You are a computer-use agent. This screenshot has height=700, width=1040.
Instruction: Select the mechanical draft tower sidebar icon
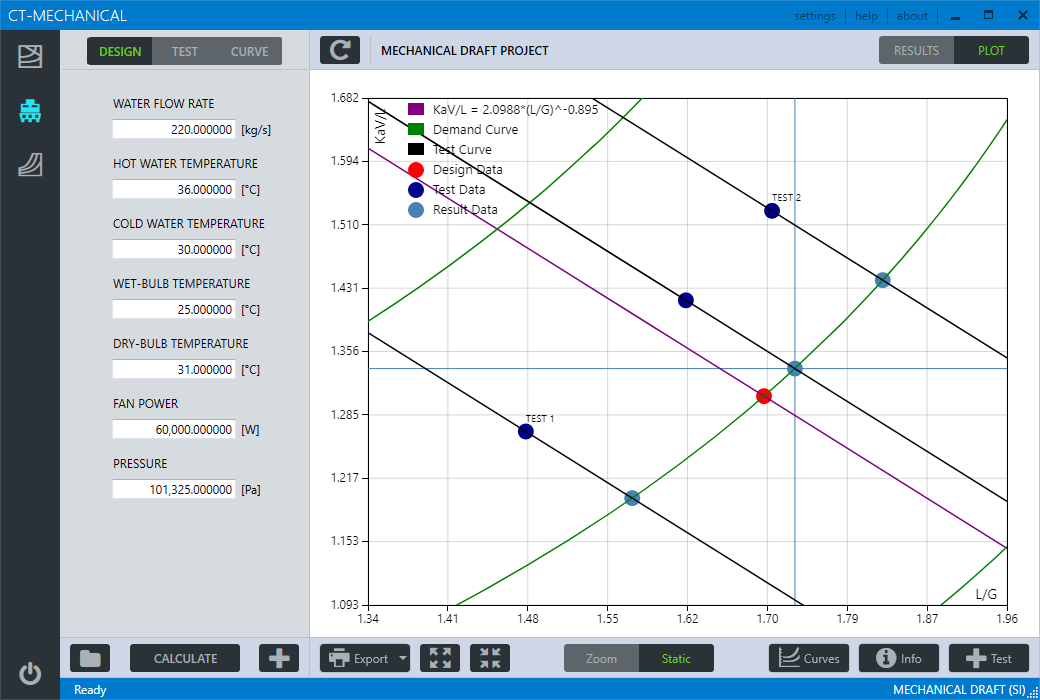click(x=30, y=111)
